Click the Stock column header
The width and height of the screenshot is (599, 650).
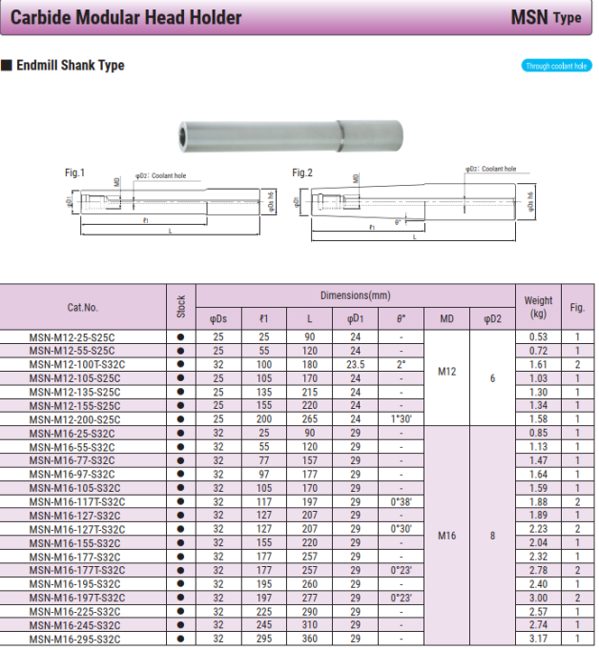point(181,307)
